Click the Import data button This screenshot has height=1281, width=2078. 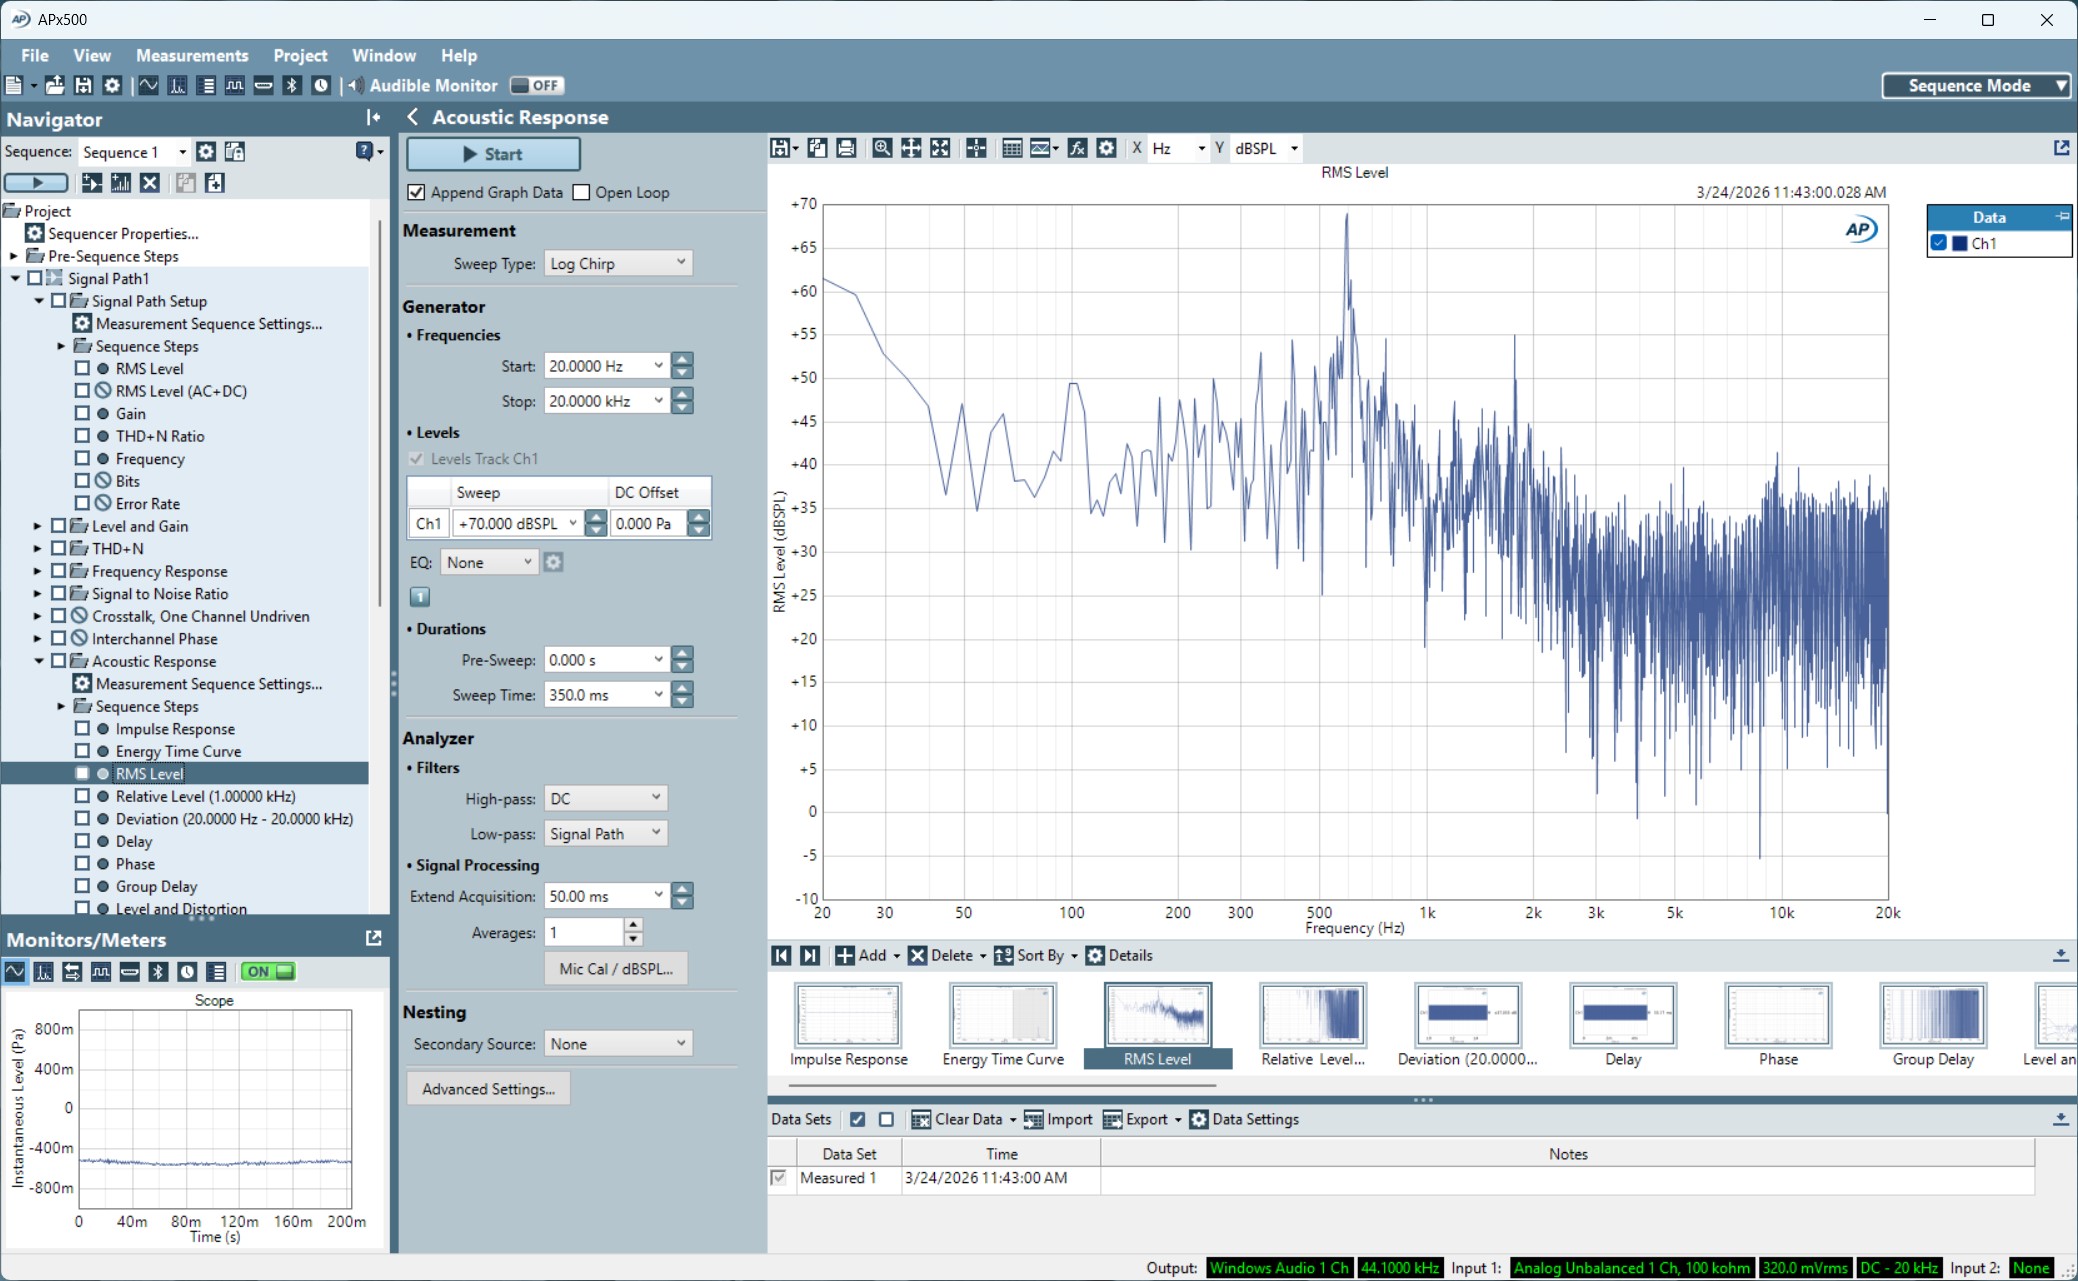(x=1059, y=1119)
